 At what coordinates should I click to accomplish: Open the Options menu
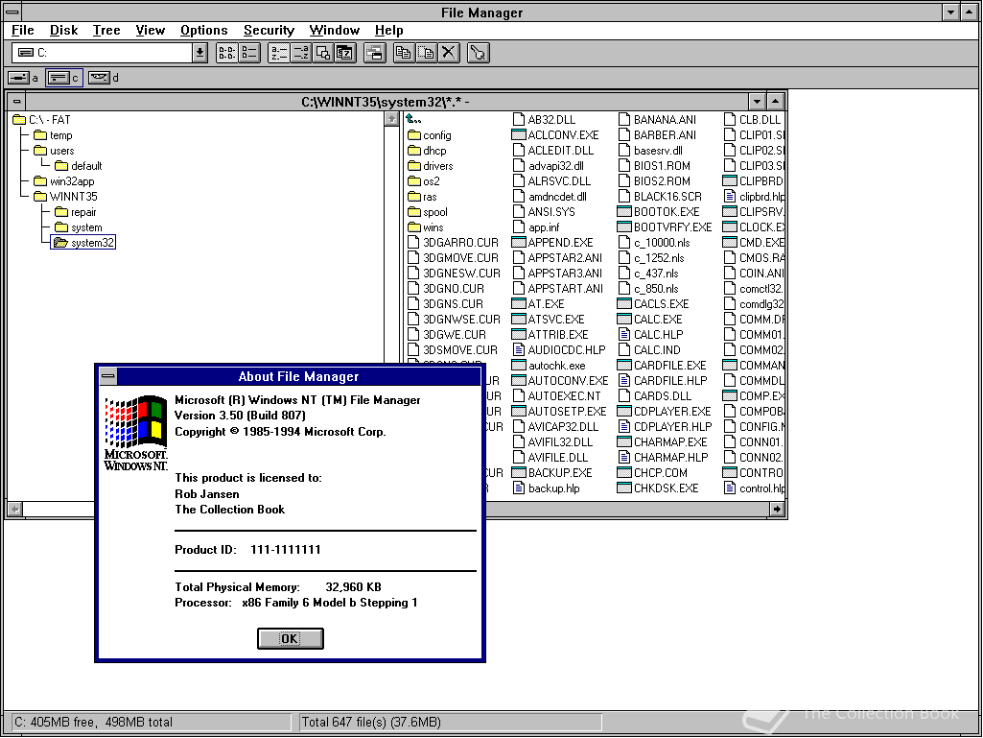point(204,30)
